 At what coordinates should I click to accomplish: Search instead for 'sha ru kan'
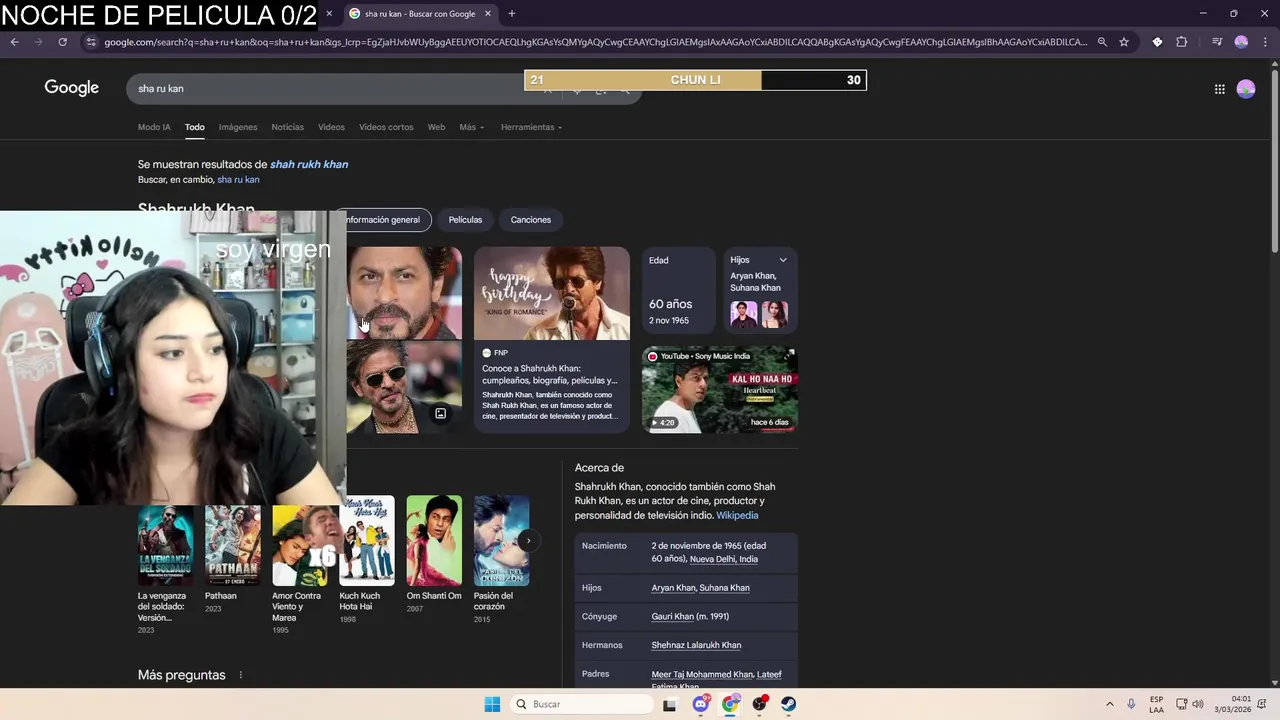click(x=238, y=180)
